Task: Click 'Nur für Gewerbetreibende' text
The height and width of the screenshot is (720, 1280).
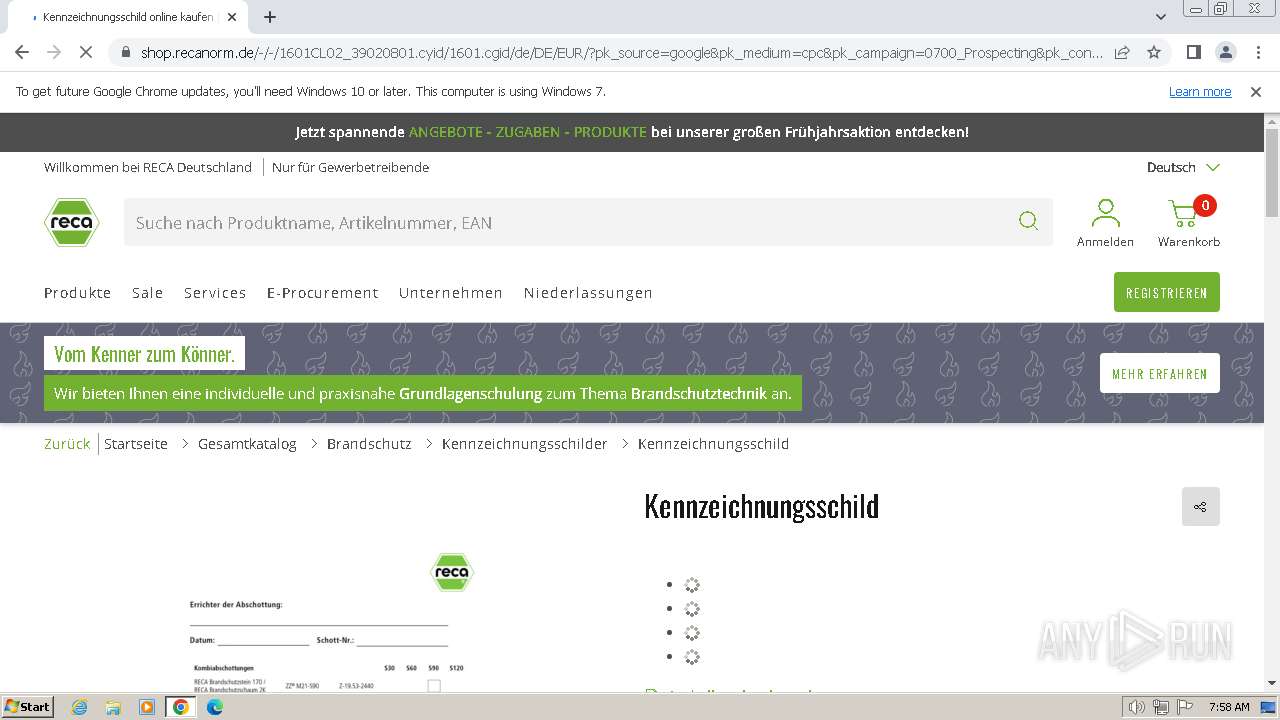Action: [x=350, y=167]
